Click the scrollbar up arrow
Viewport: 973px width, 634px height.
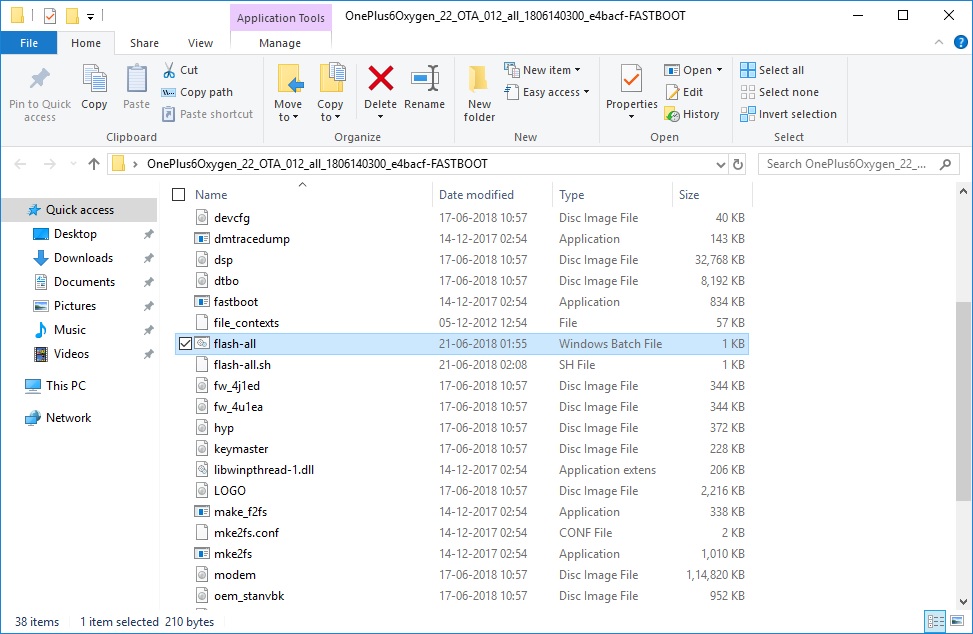963,192
